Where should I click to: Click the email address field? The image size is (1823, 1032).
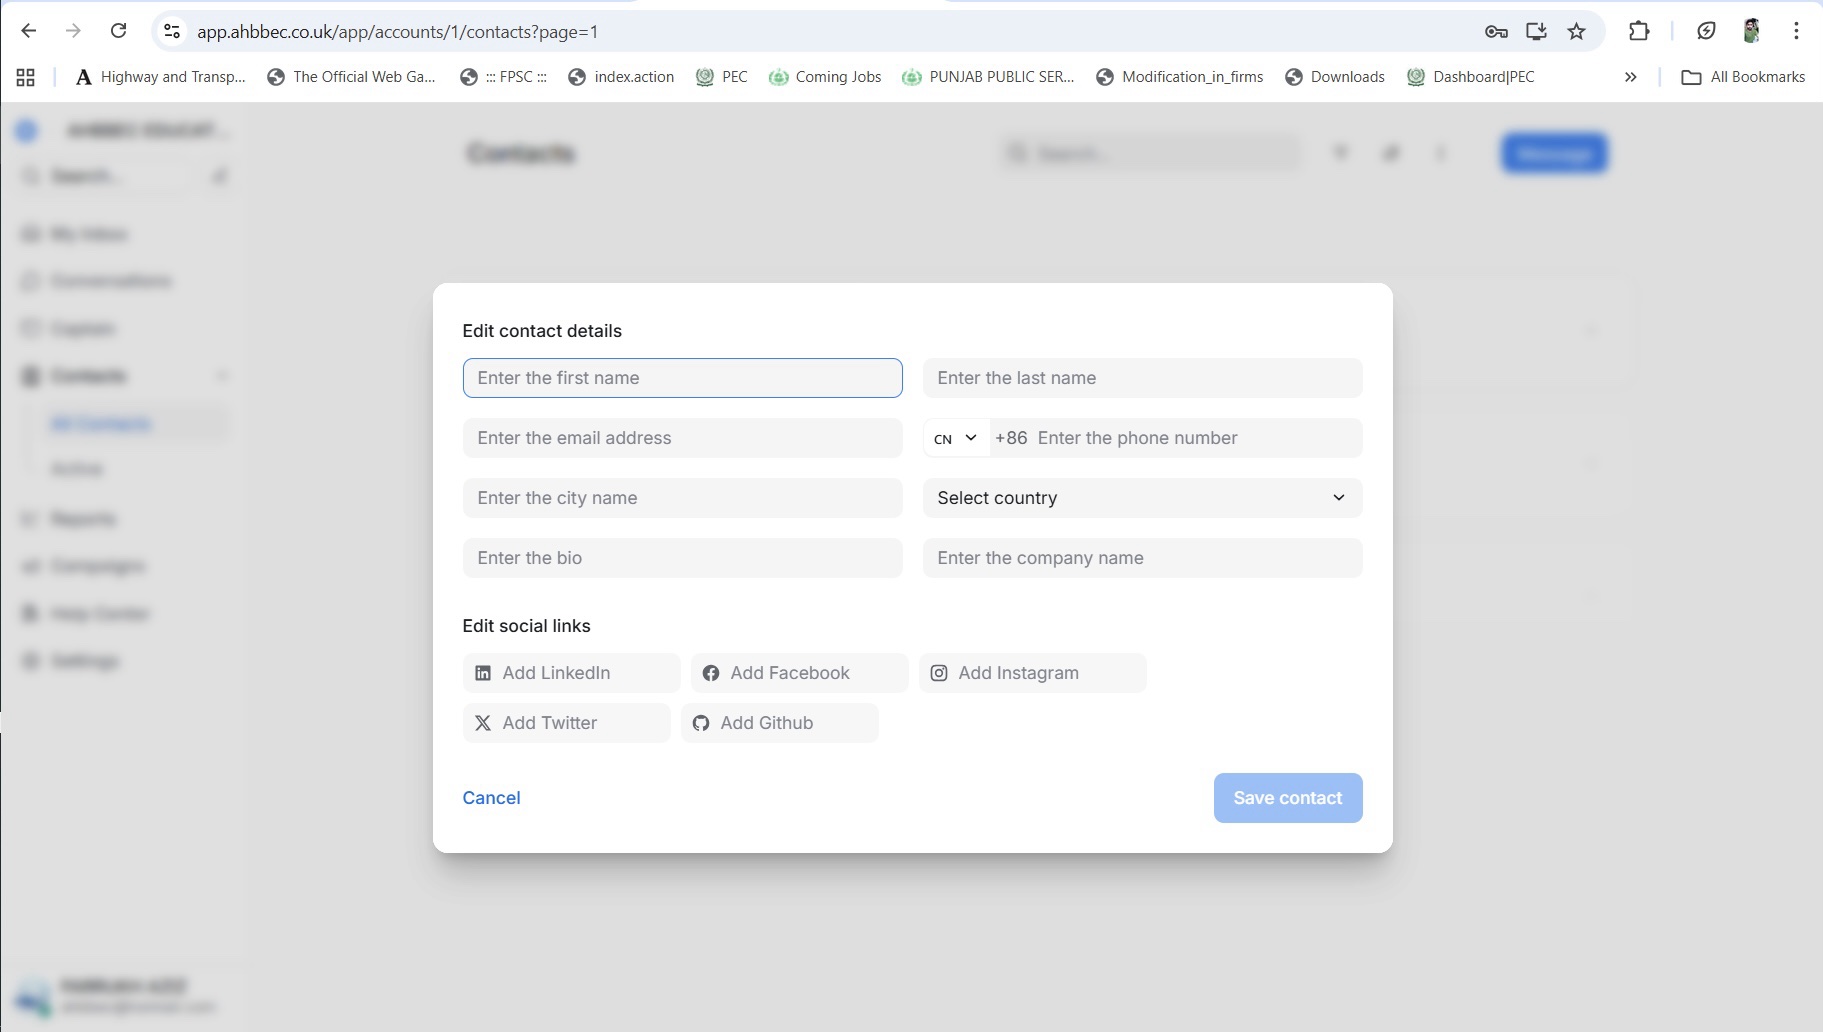(x=682, y=438)
